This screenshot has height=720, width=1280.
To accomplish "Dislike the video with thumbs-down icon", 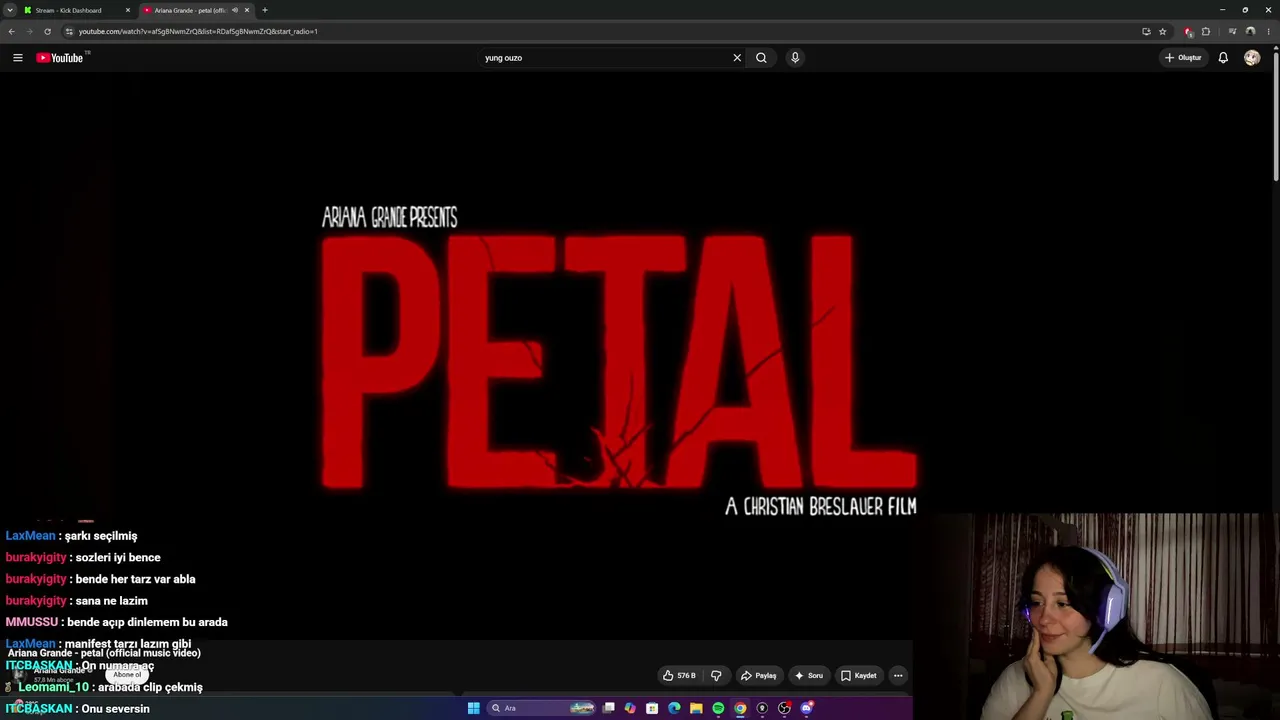I will pos(716,676).
